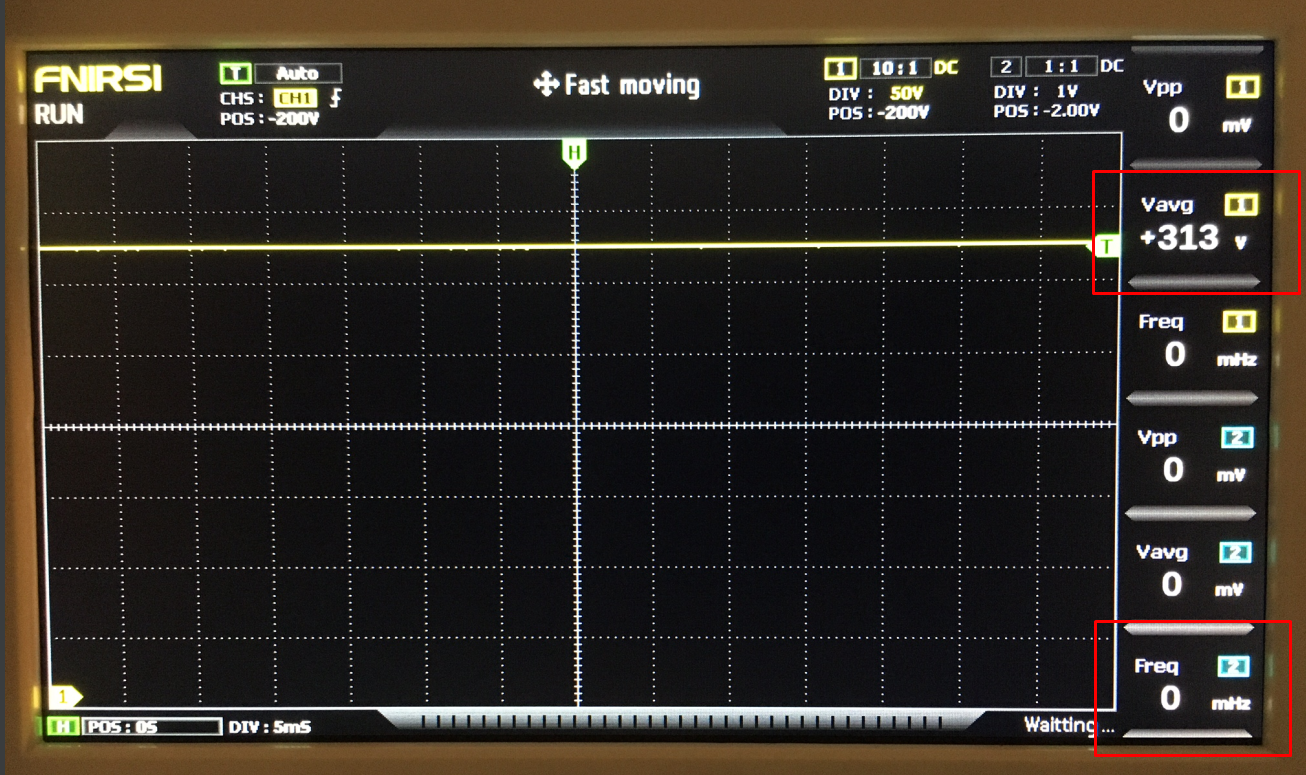Open the channel 1 Freq measurement
Viewport: 1306px width, 775px height.
pyautogui.click(x=1193, y=342)
